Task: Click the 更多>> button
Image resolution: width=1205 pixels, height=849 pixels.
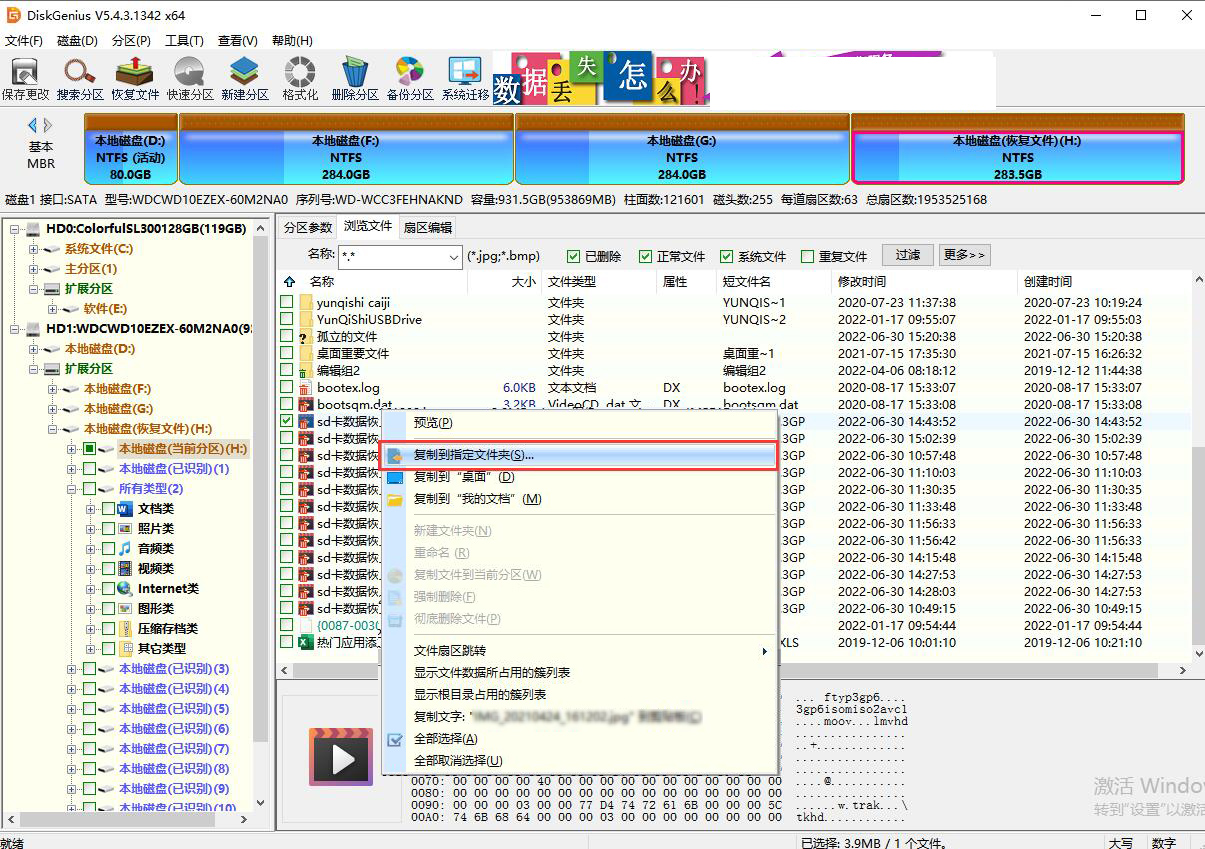Action: [965, 256]
